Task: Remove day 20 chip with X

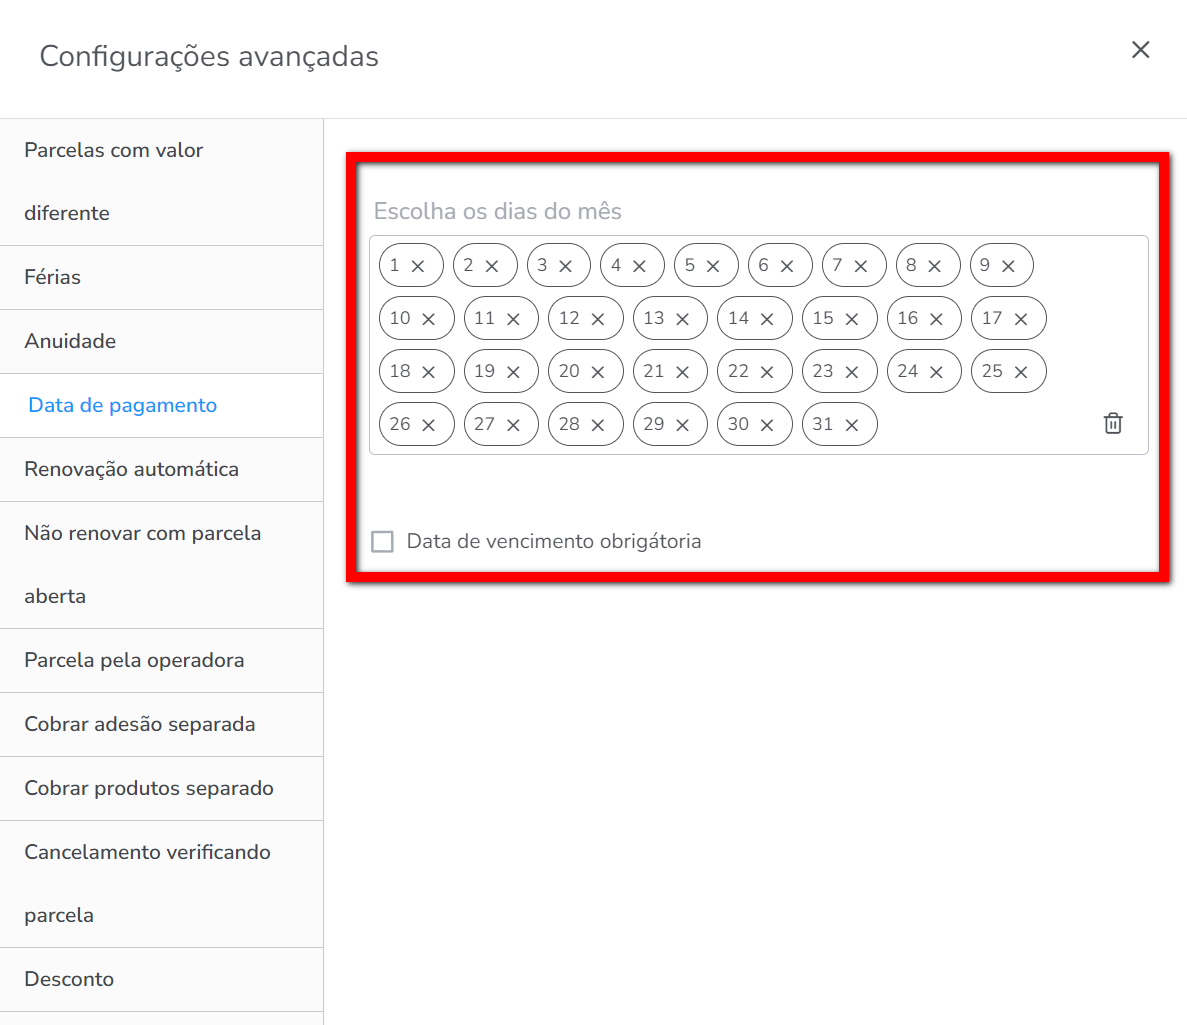Action: (x=598, y=372)
